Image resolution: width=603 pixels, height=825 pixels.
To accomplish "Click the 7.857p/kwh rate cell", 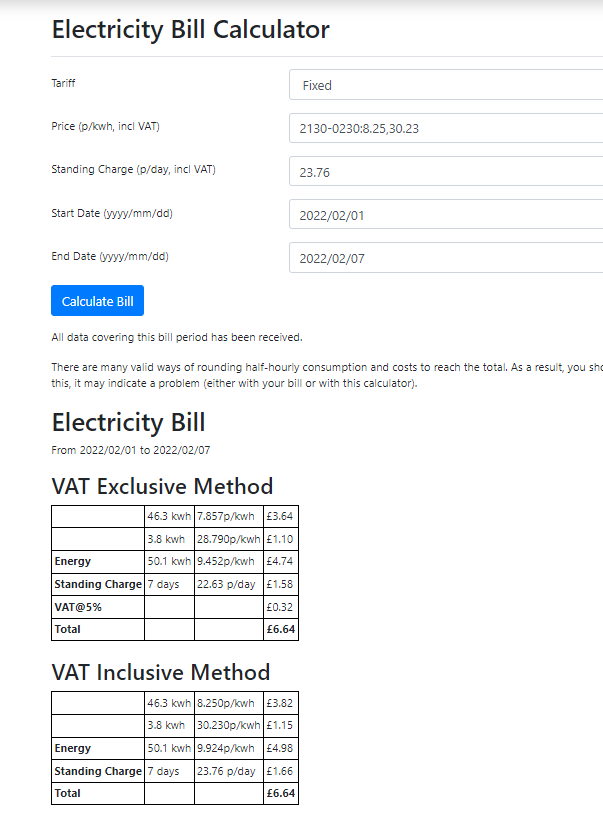I will click(228, 517).
